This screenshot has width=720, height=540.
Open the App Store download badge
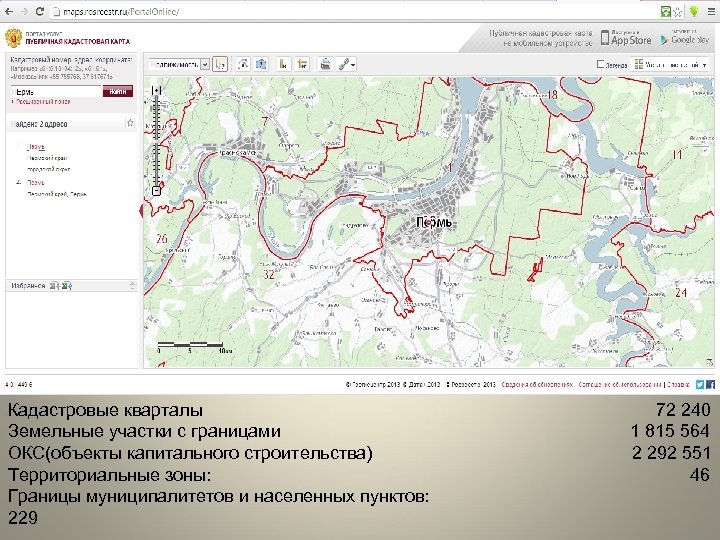(626, 38)
